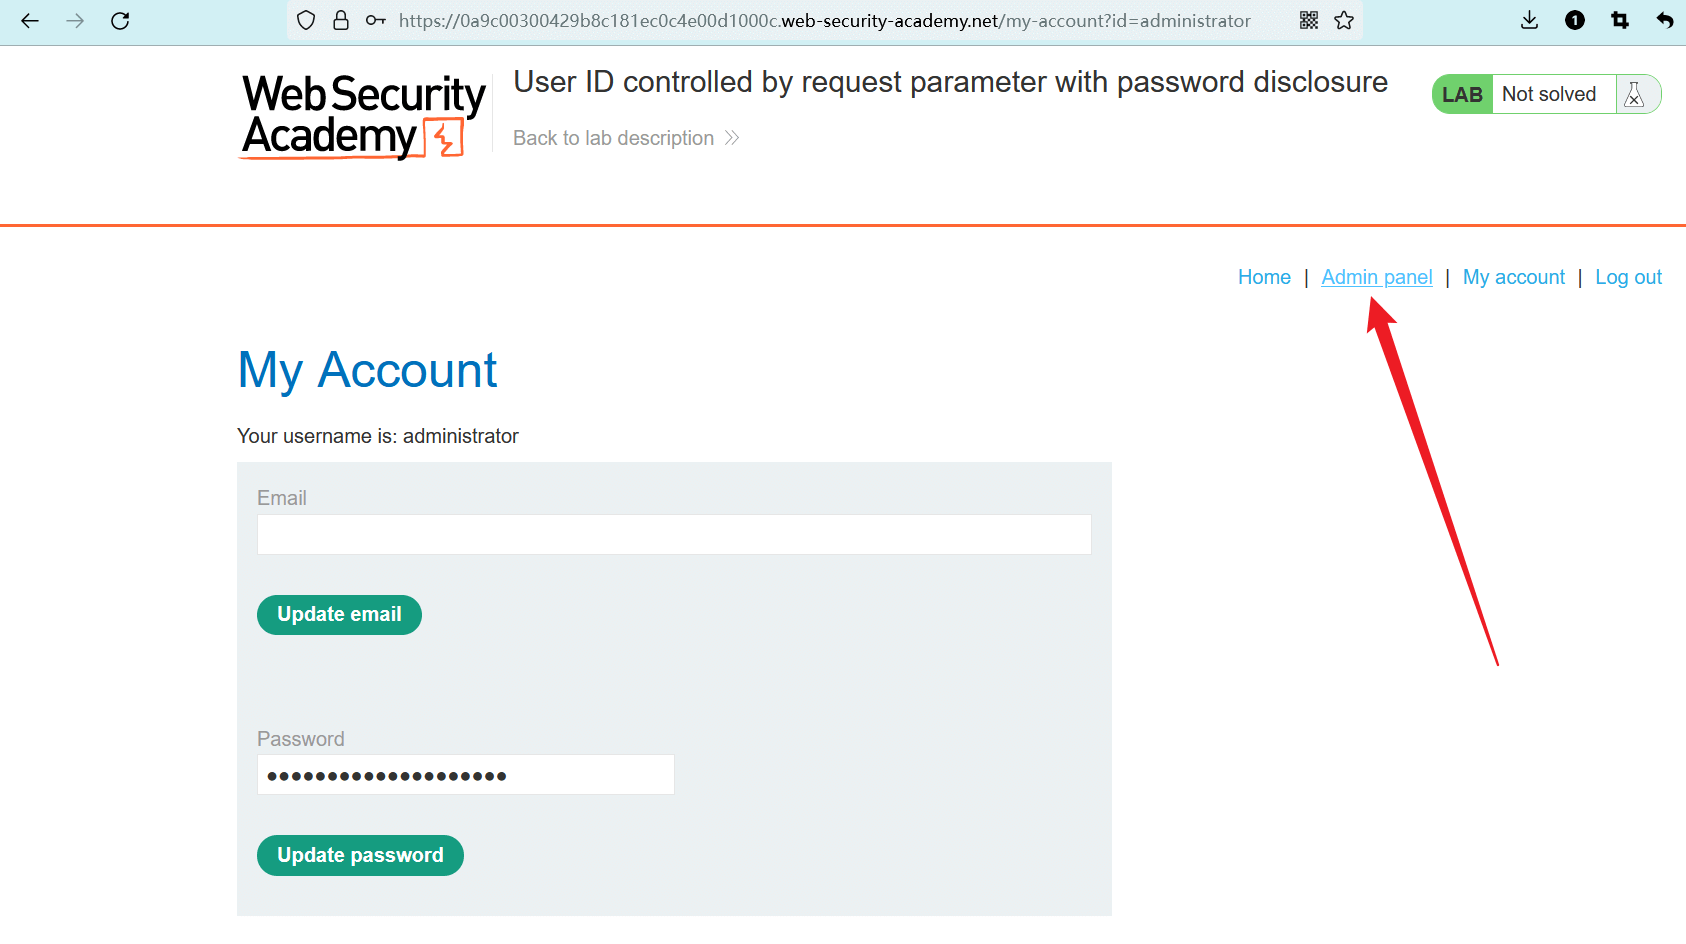1686x944 pixels.
Task: Click the lab flask icon
Action: tap(1635, 94)
